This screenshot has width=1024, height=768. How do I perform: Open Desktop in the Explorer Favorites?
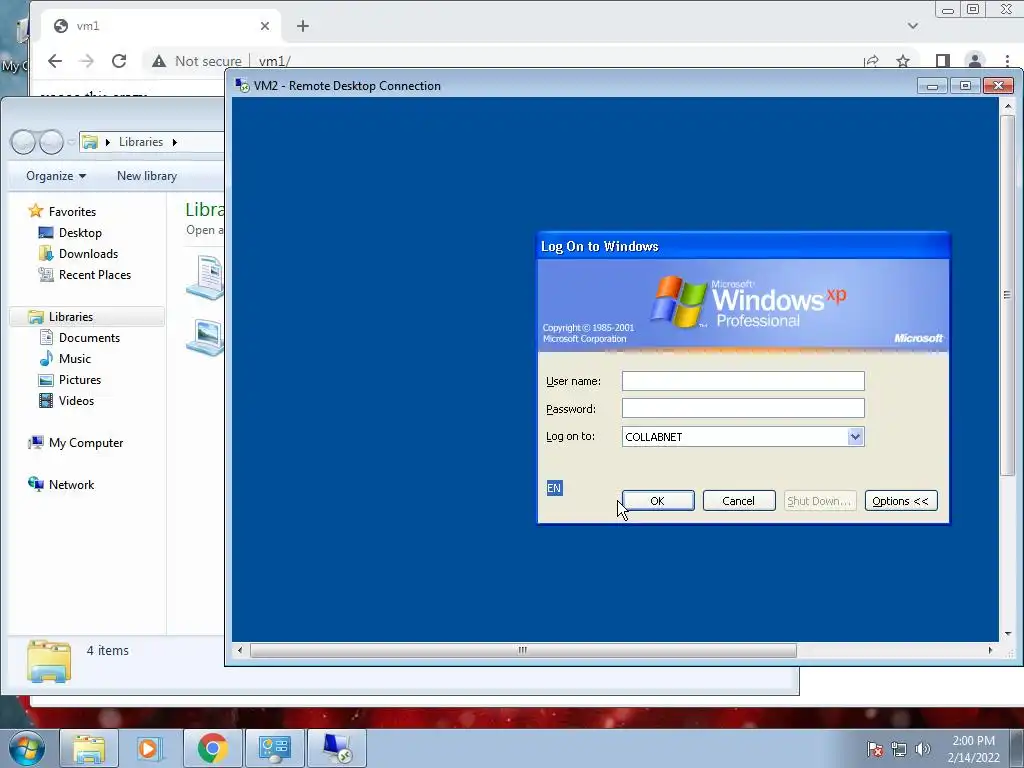point(80,232)
